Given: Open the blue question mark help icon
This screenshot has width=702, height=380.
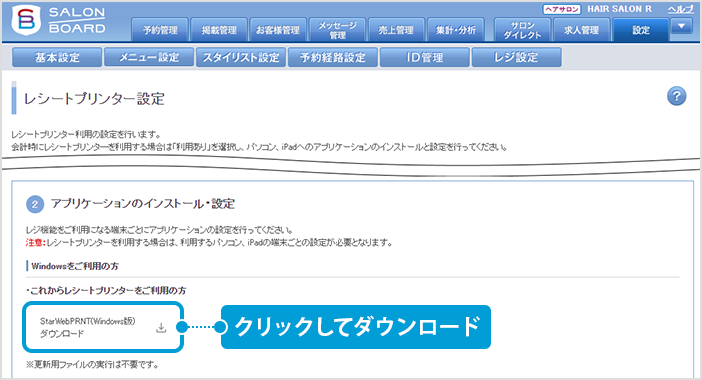Looking at the screenshot, I should [676, 96].
